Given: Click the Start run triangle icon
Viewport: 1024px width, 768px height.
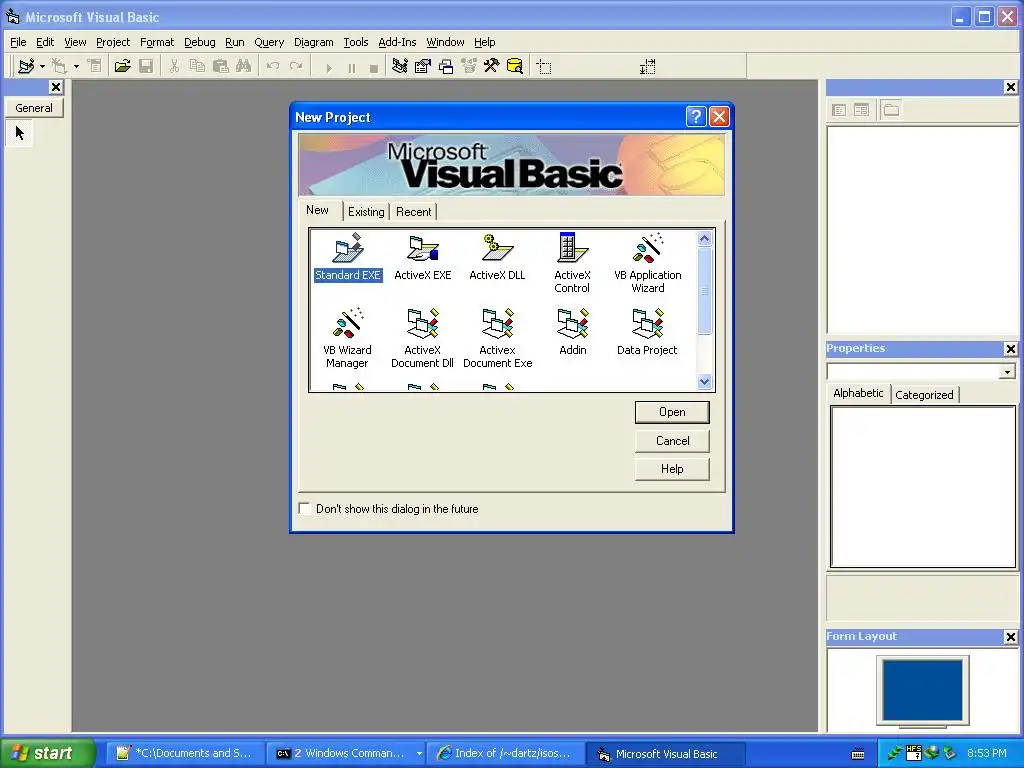Looking at the screenshot, I should pyautogui.click(x=328, y=67).
